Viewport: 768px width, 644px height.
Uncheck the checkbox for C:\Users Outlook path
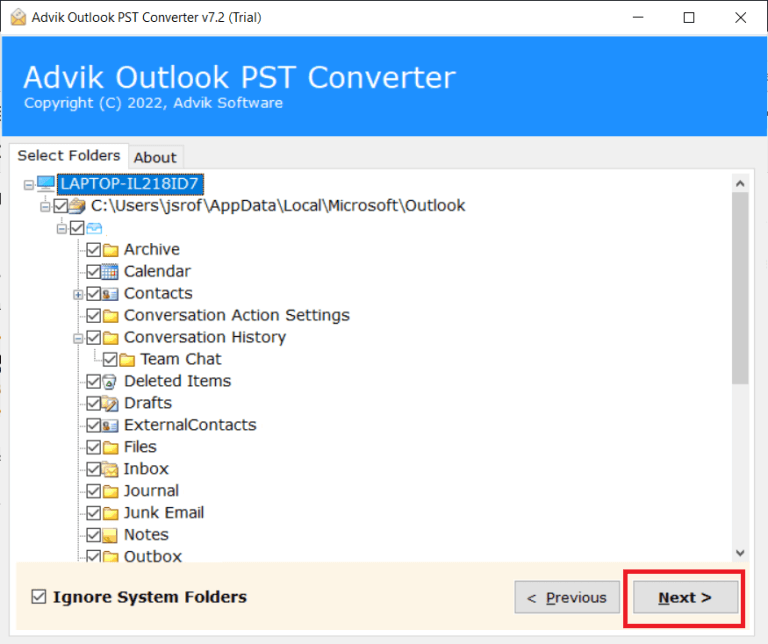(61, 206)
